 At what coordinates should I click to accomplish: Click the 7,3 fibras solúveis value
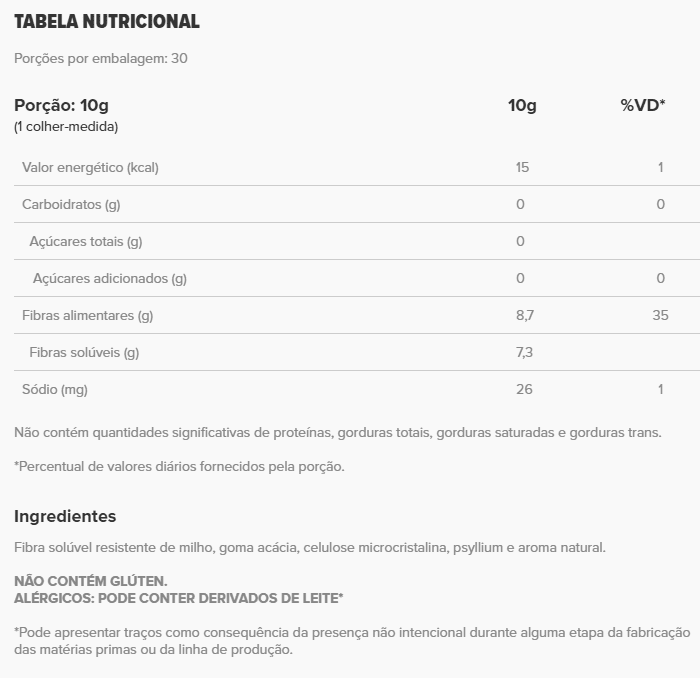click(525, 352)
